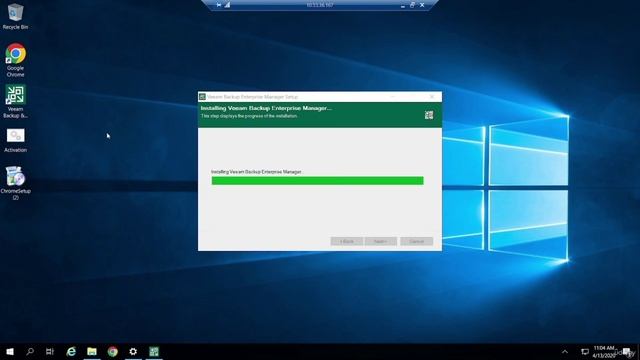Restore down the remote session window

coord(412,5)
